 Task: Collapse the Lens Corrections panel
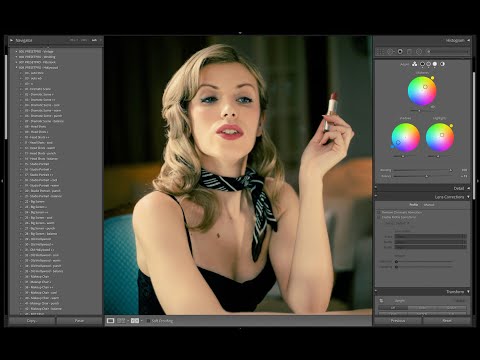pyautogui.click(x=468, y=197)
